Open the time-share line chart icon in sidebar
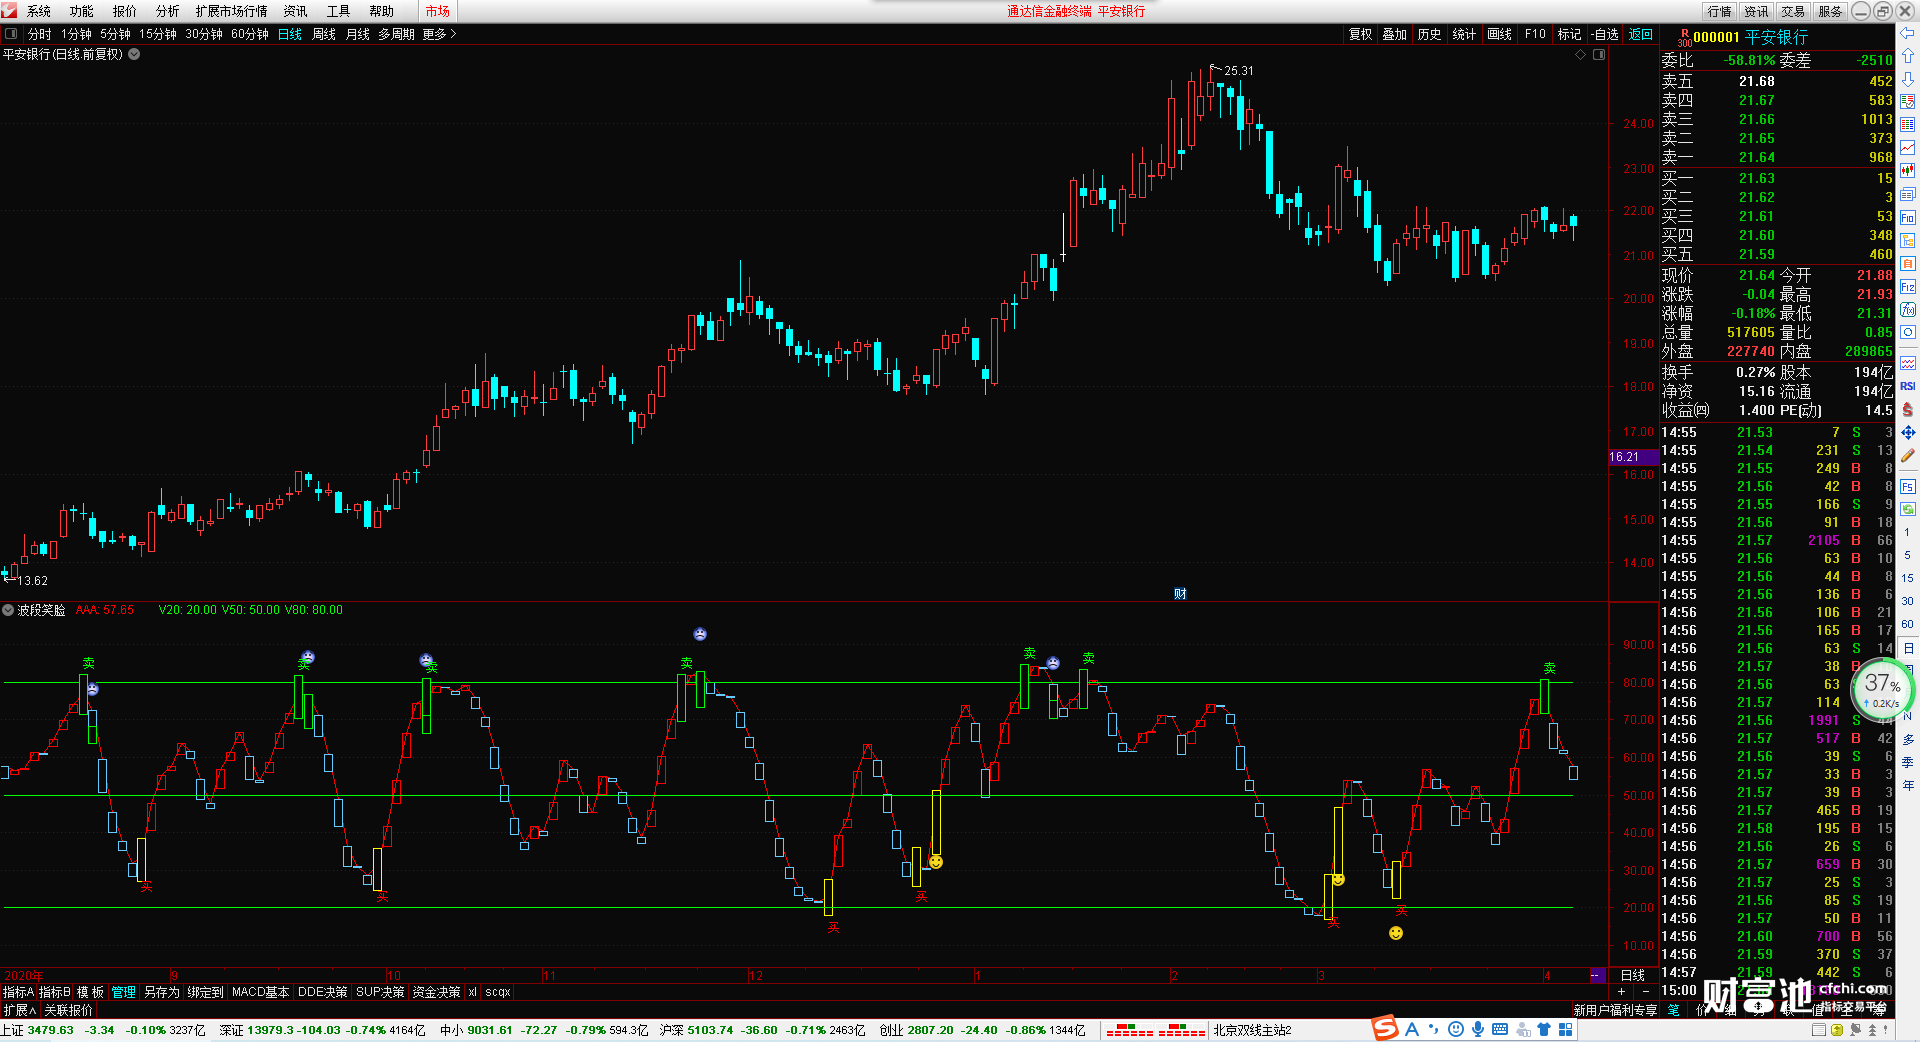 coord(1907,148)
